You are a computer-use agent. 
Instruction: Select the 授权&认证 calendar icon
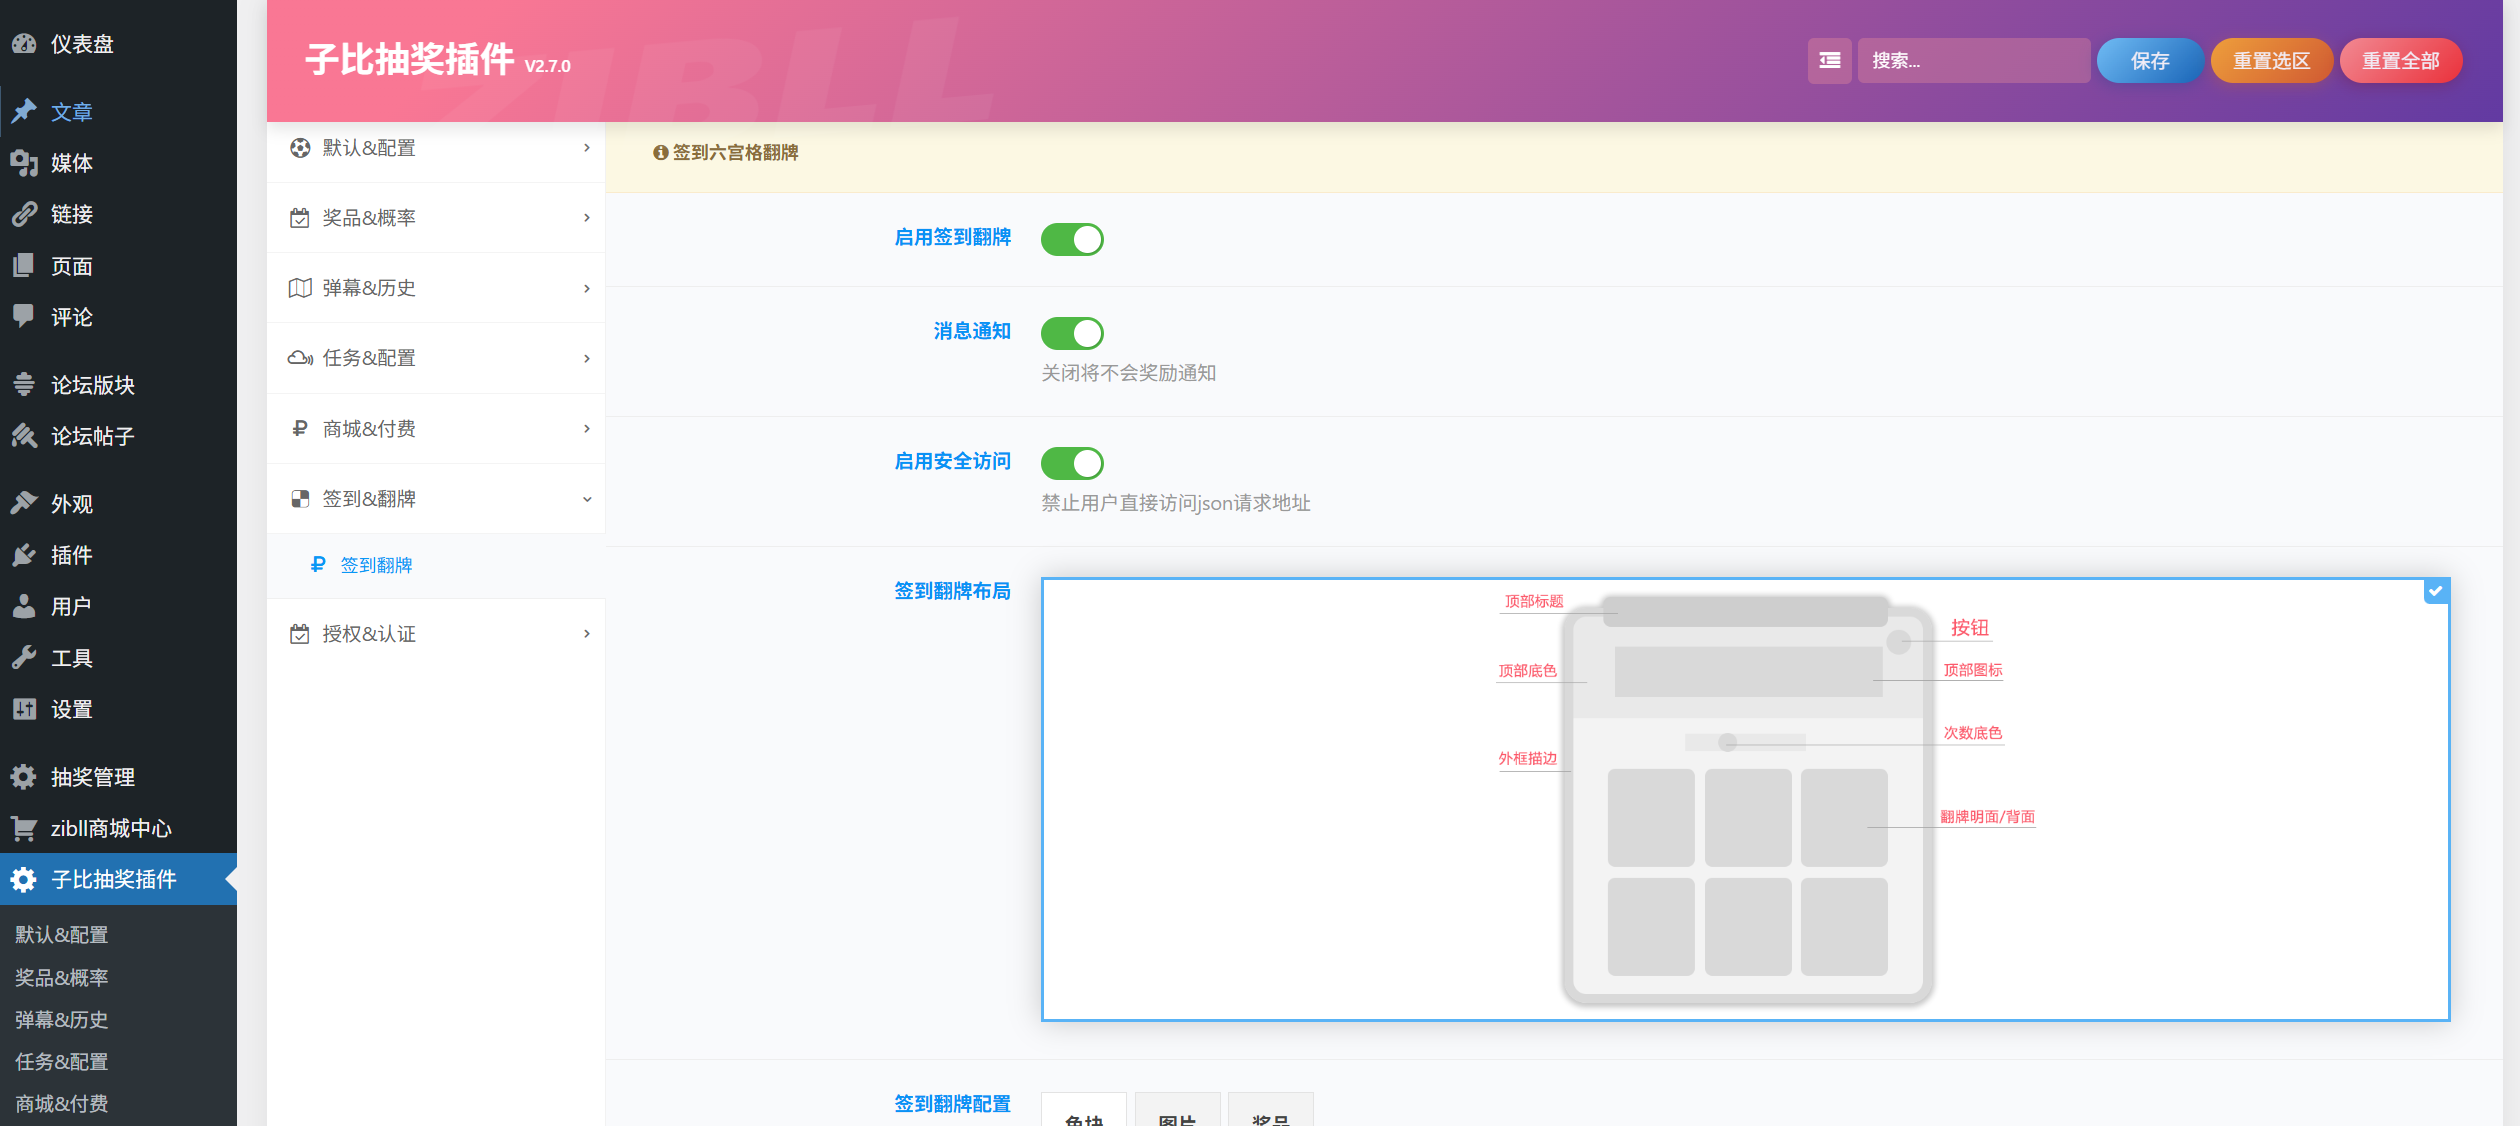300,633
